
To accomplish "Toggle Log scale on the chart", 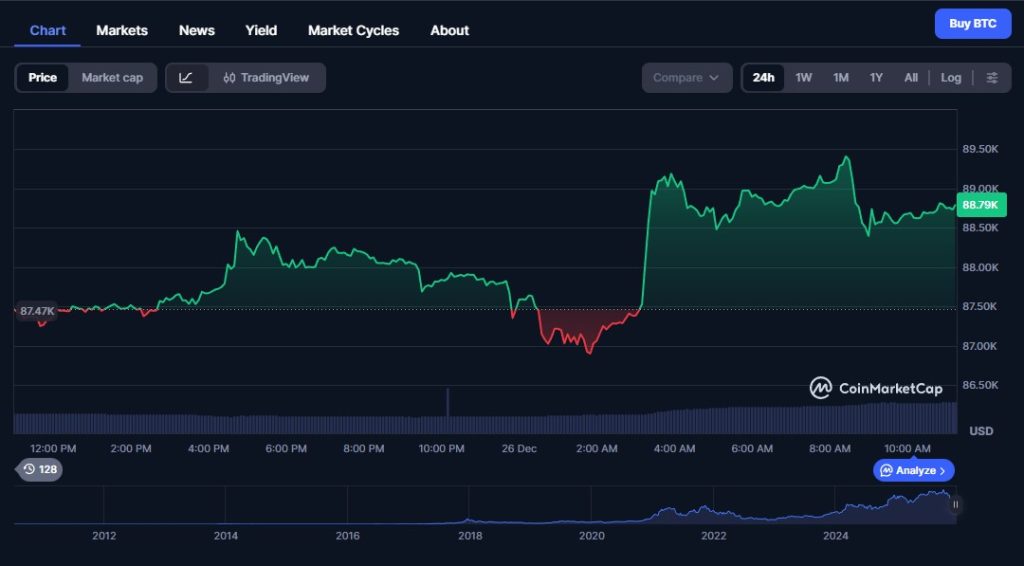I will coord(951,78).
